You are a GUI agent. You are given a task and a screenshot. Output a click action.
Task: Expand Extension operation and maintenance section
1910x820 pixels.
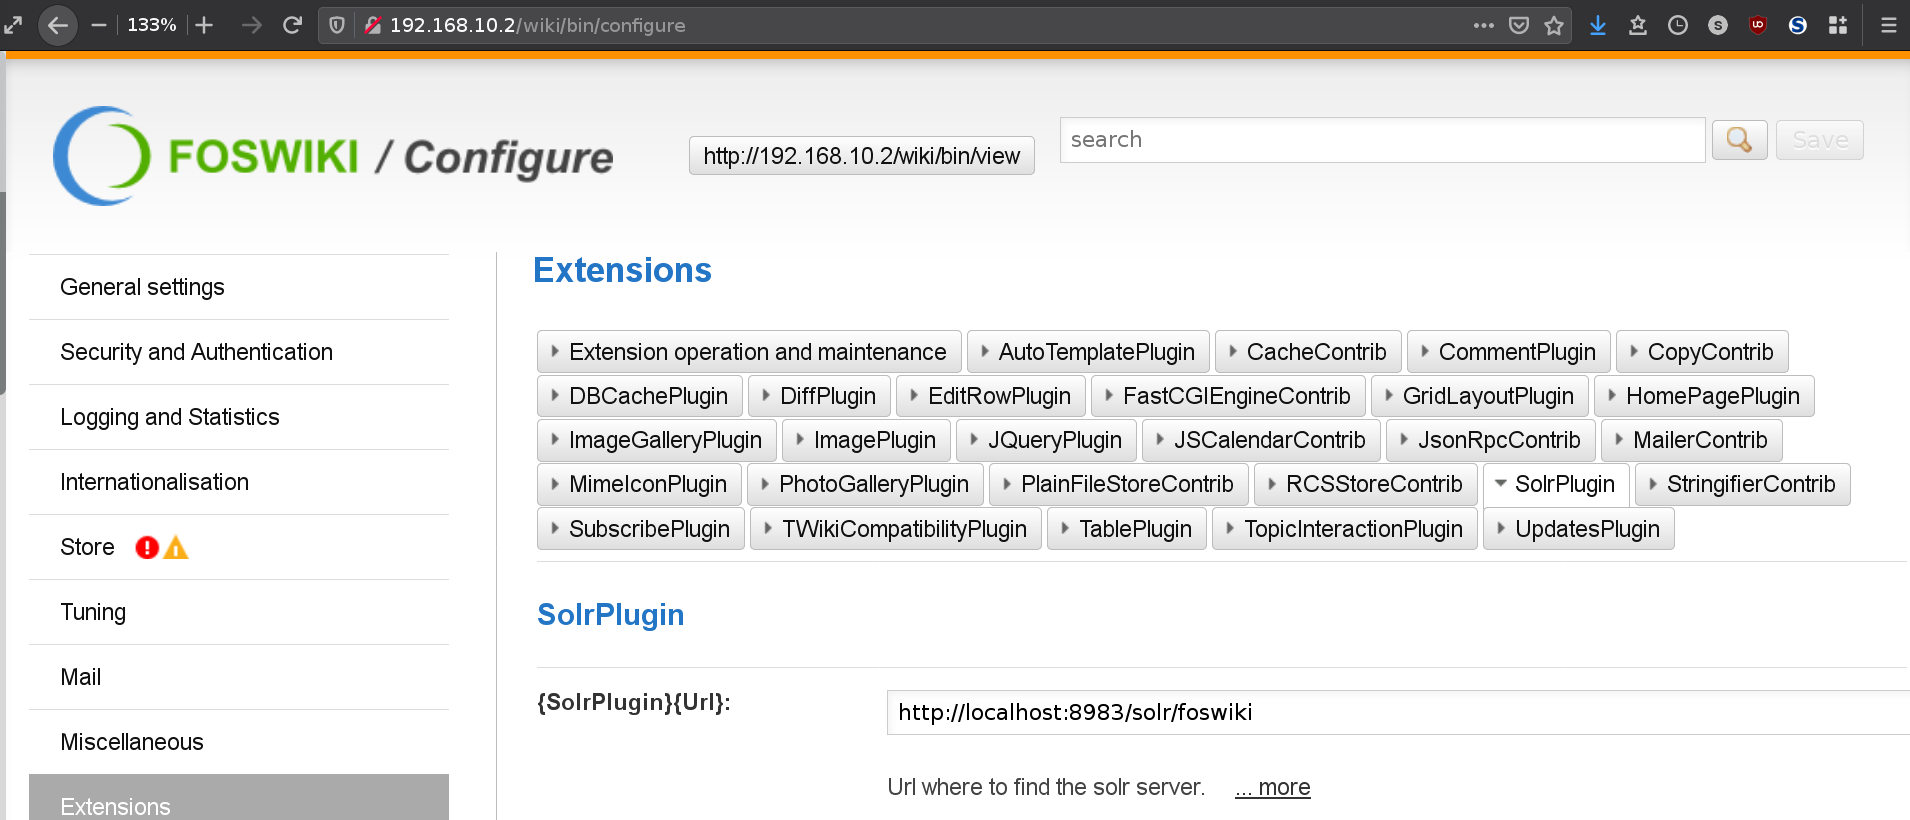pyautogui.click(x=749, y=352)
